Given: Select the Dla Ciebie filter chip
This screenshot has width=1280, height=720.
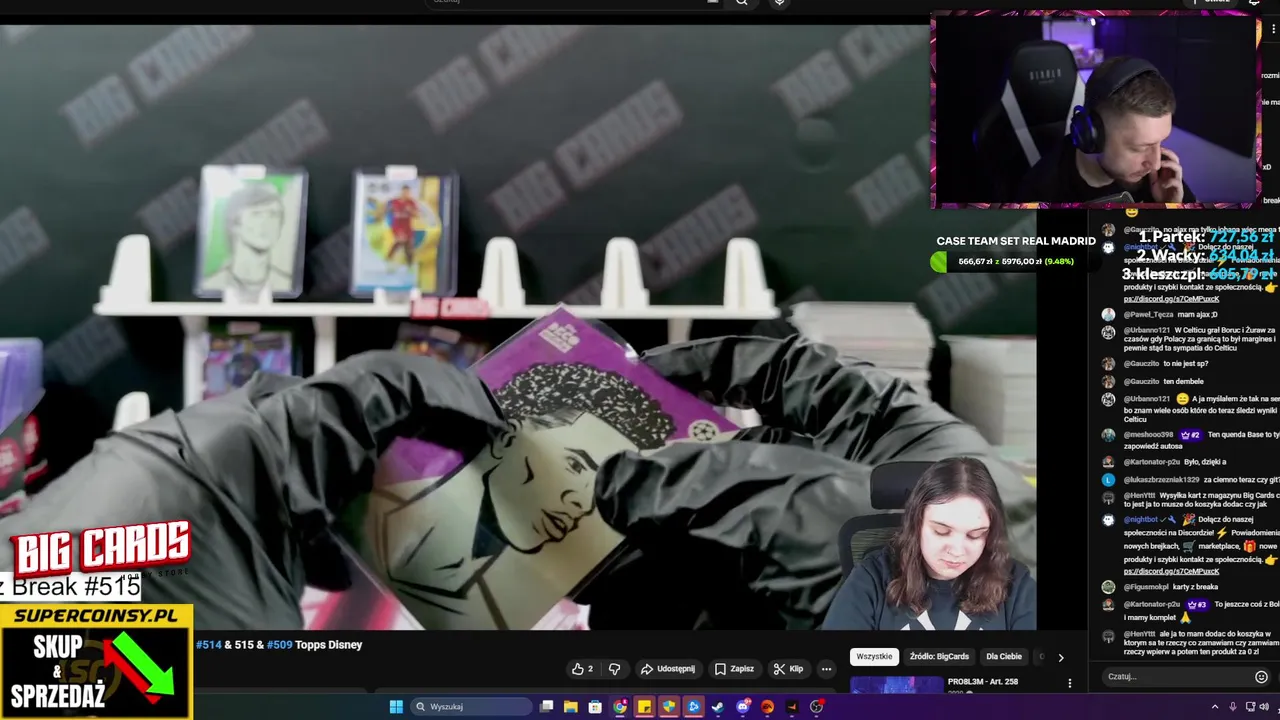Looking at the screenshot, I should click(x=1004, y=656).
